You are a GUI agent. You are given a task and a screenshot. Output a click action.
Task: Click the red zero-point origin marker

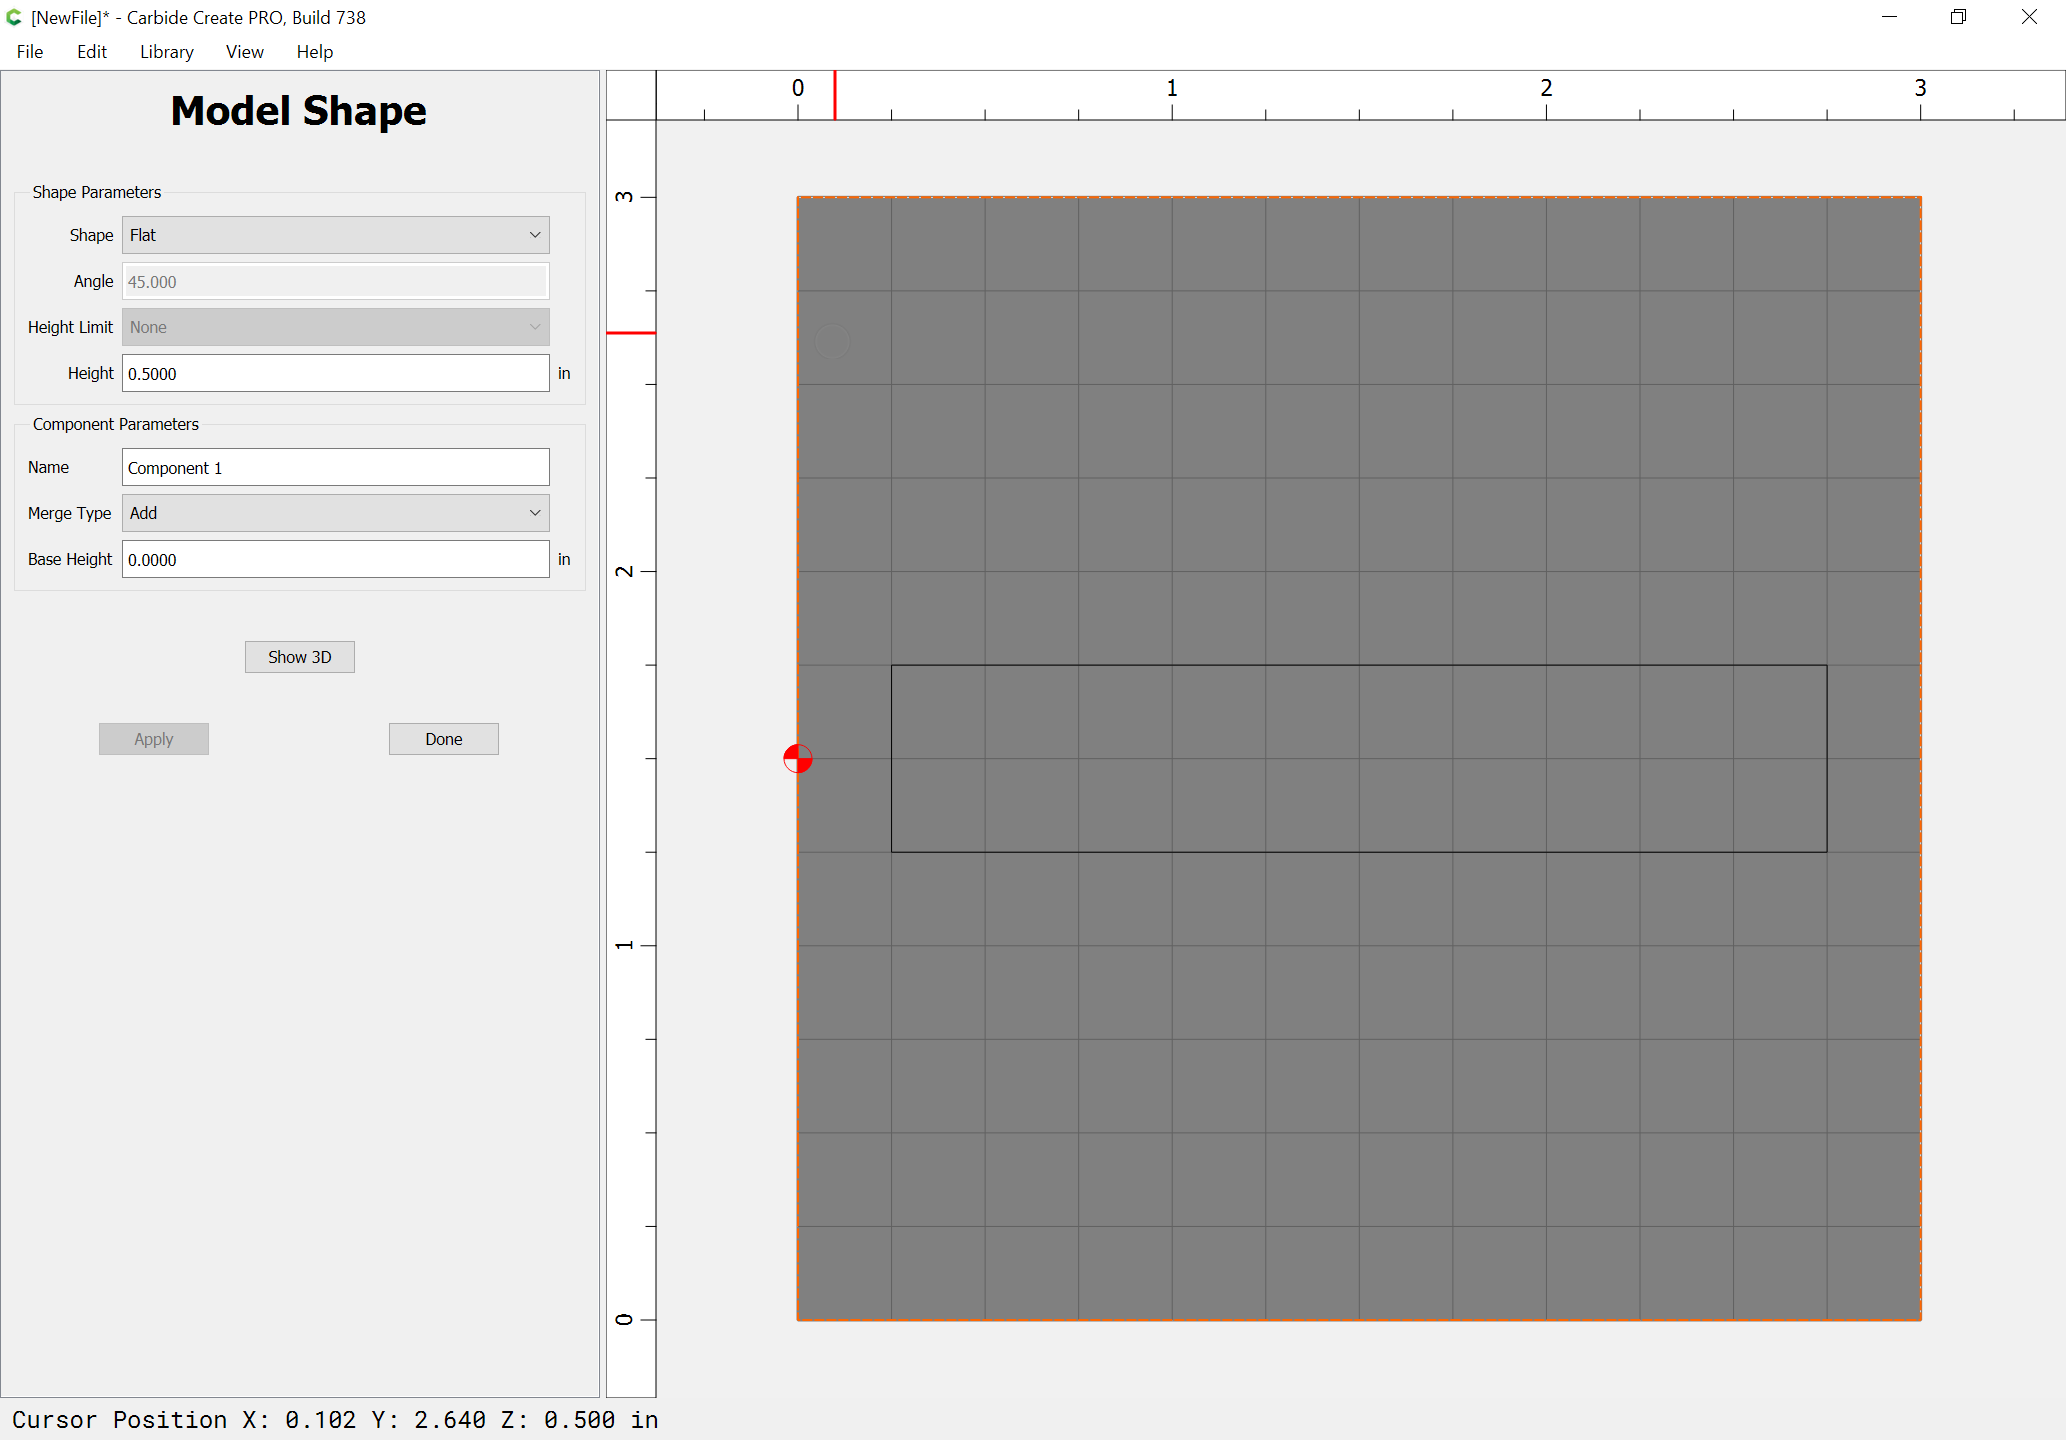pyautogui.click(x=798, y=759)
